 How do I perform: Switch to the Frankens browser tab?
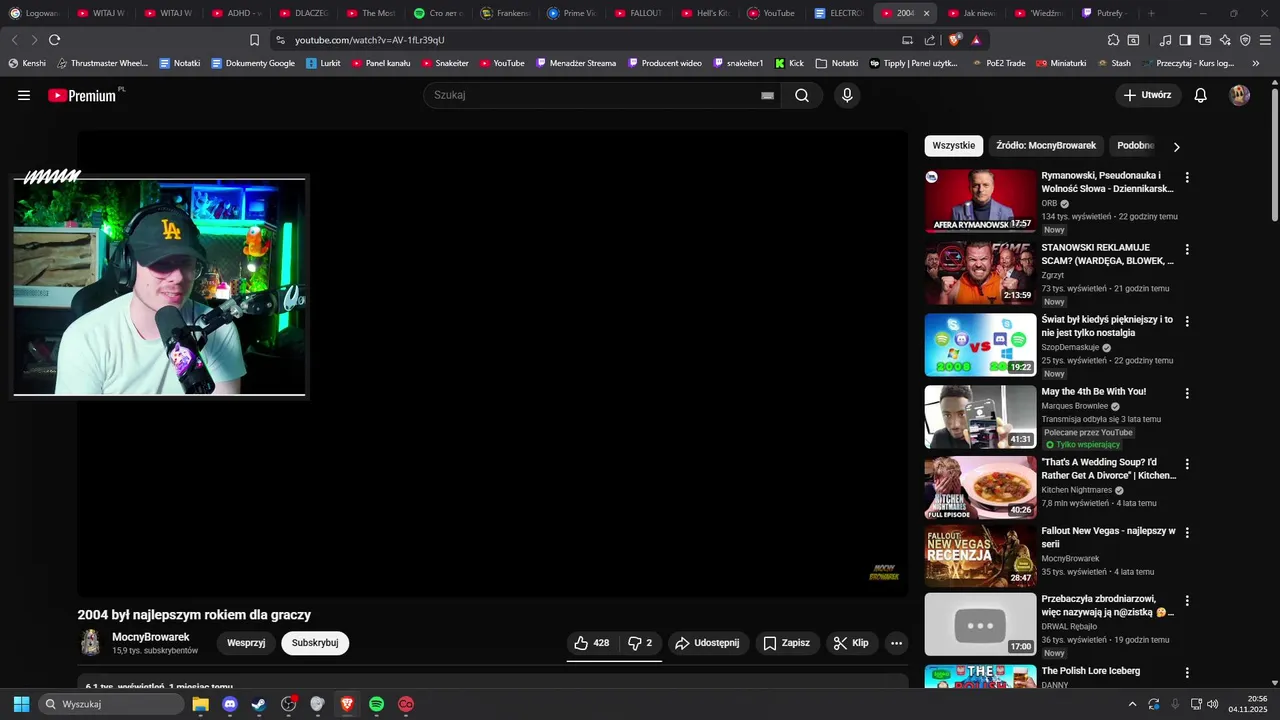(507, 13)
